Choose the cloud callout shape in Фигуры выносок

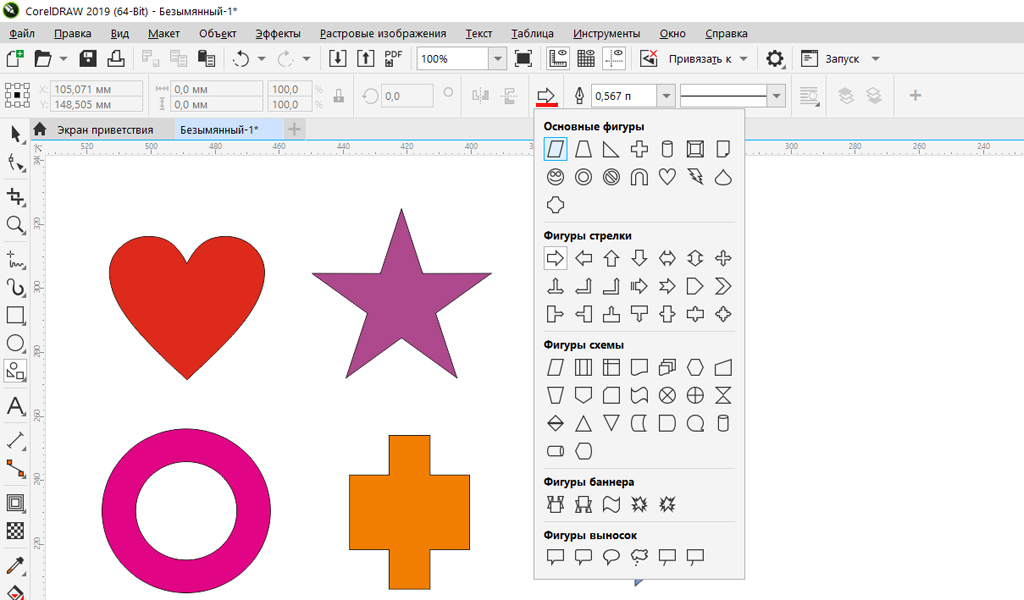pyautogui.click(x=639, y=556)
